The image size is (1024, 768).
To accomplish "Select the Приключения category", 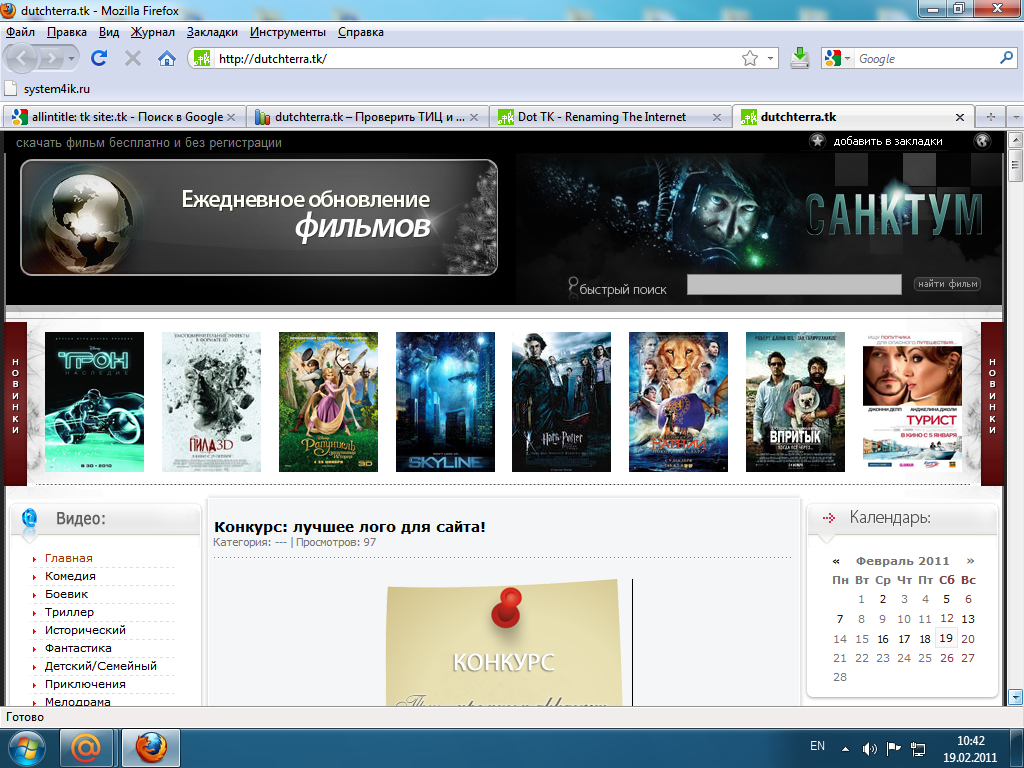I will (85, 684).
